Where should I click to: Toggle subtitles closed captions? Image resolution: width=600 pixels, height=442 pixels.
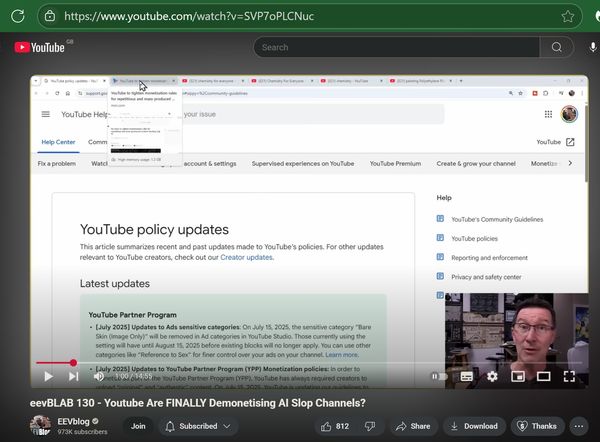pyautogui.click(x=466, y=377)
